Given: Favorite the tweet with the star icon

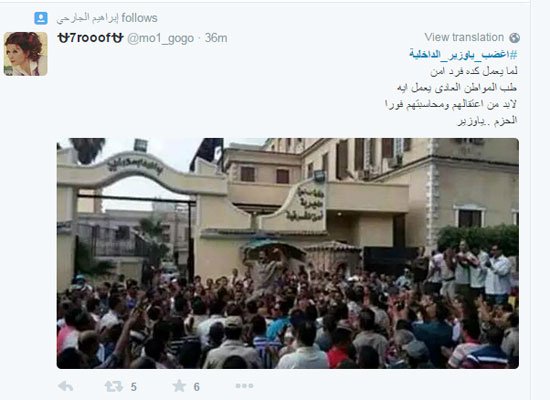Looking at the screenshot, I should pyautogui.click(x=179, y=386).
